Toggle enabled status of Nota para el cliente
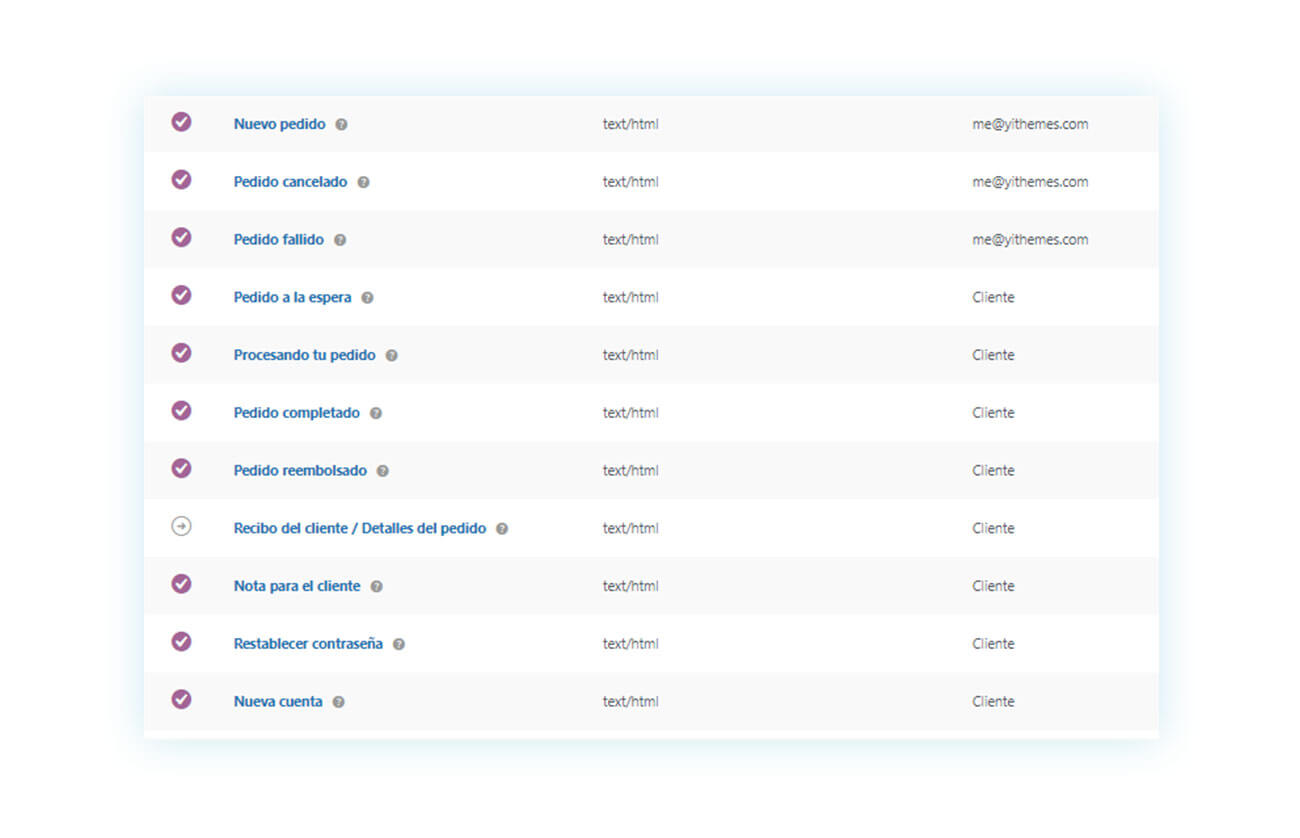 pyautogui.click(x=181, y=583)
